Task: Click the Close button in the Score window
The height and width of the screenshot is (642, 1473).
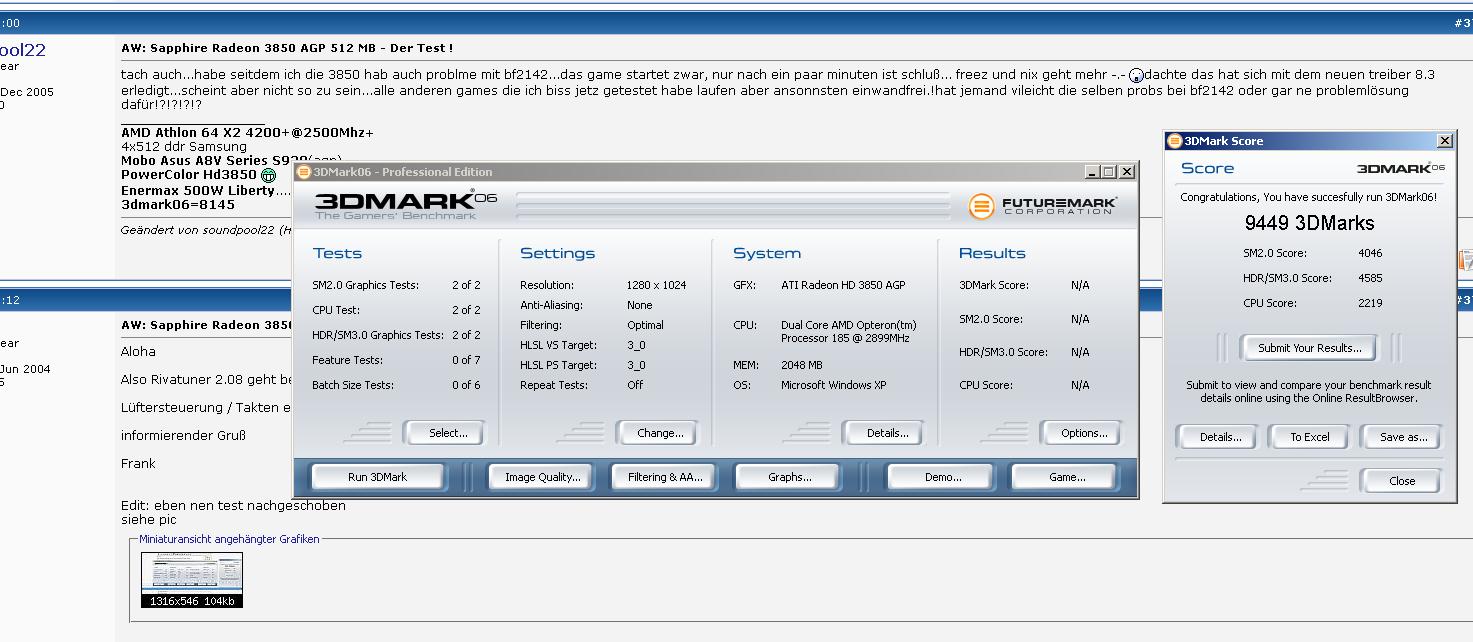Action: pyautogui.click(x=1402, y=481)
